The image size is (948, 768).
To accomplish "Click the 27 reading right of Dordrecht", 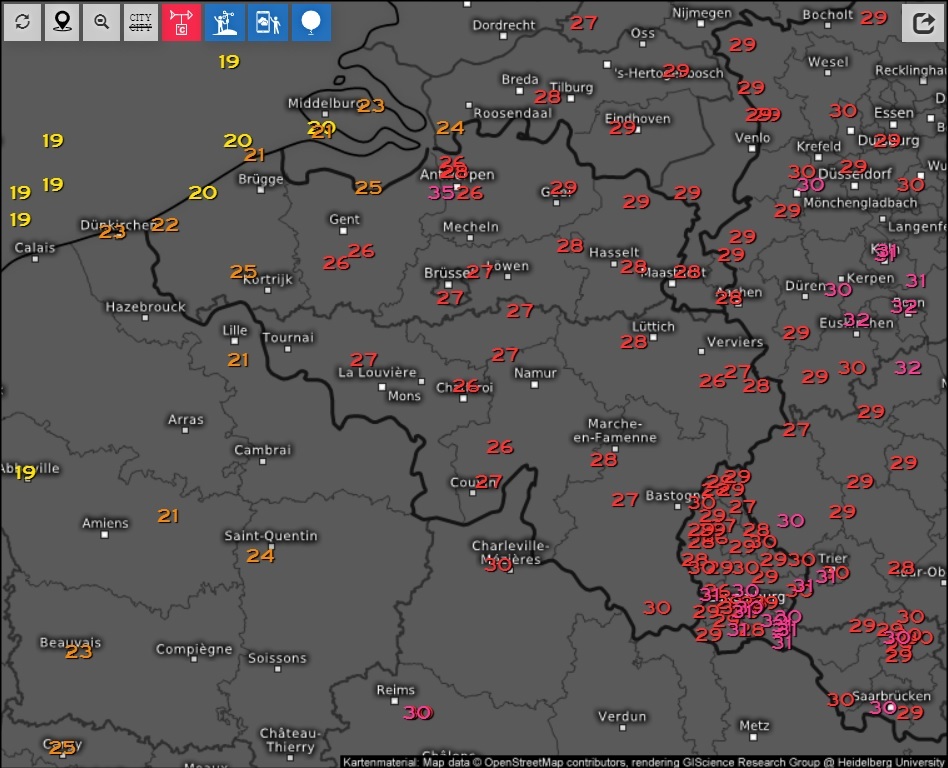I will (x=583, y=23).
